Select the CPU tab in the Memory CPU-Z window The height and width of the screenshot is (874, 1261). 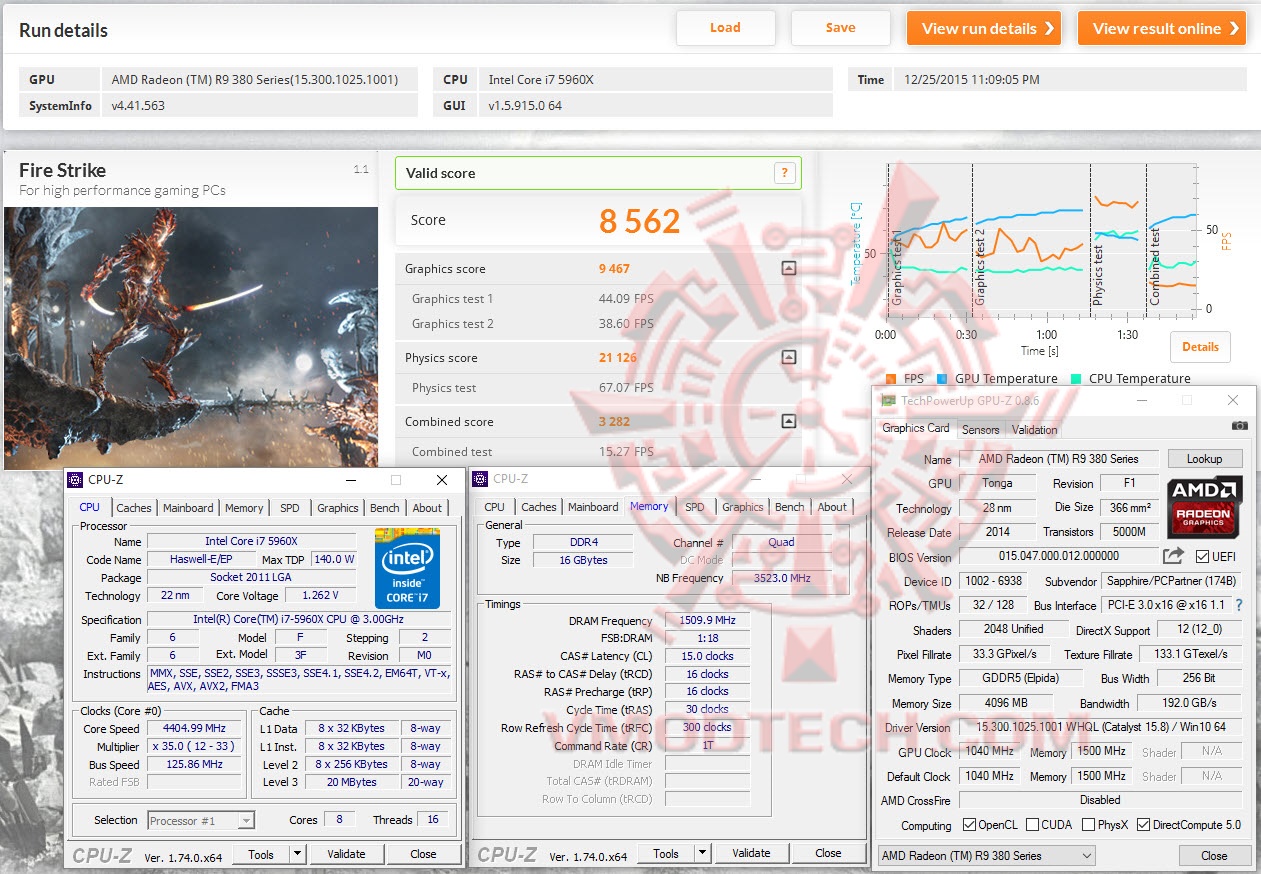(x=494, y=507)
